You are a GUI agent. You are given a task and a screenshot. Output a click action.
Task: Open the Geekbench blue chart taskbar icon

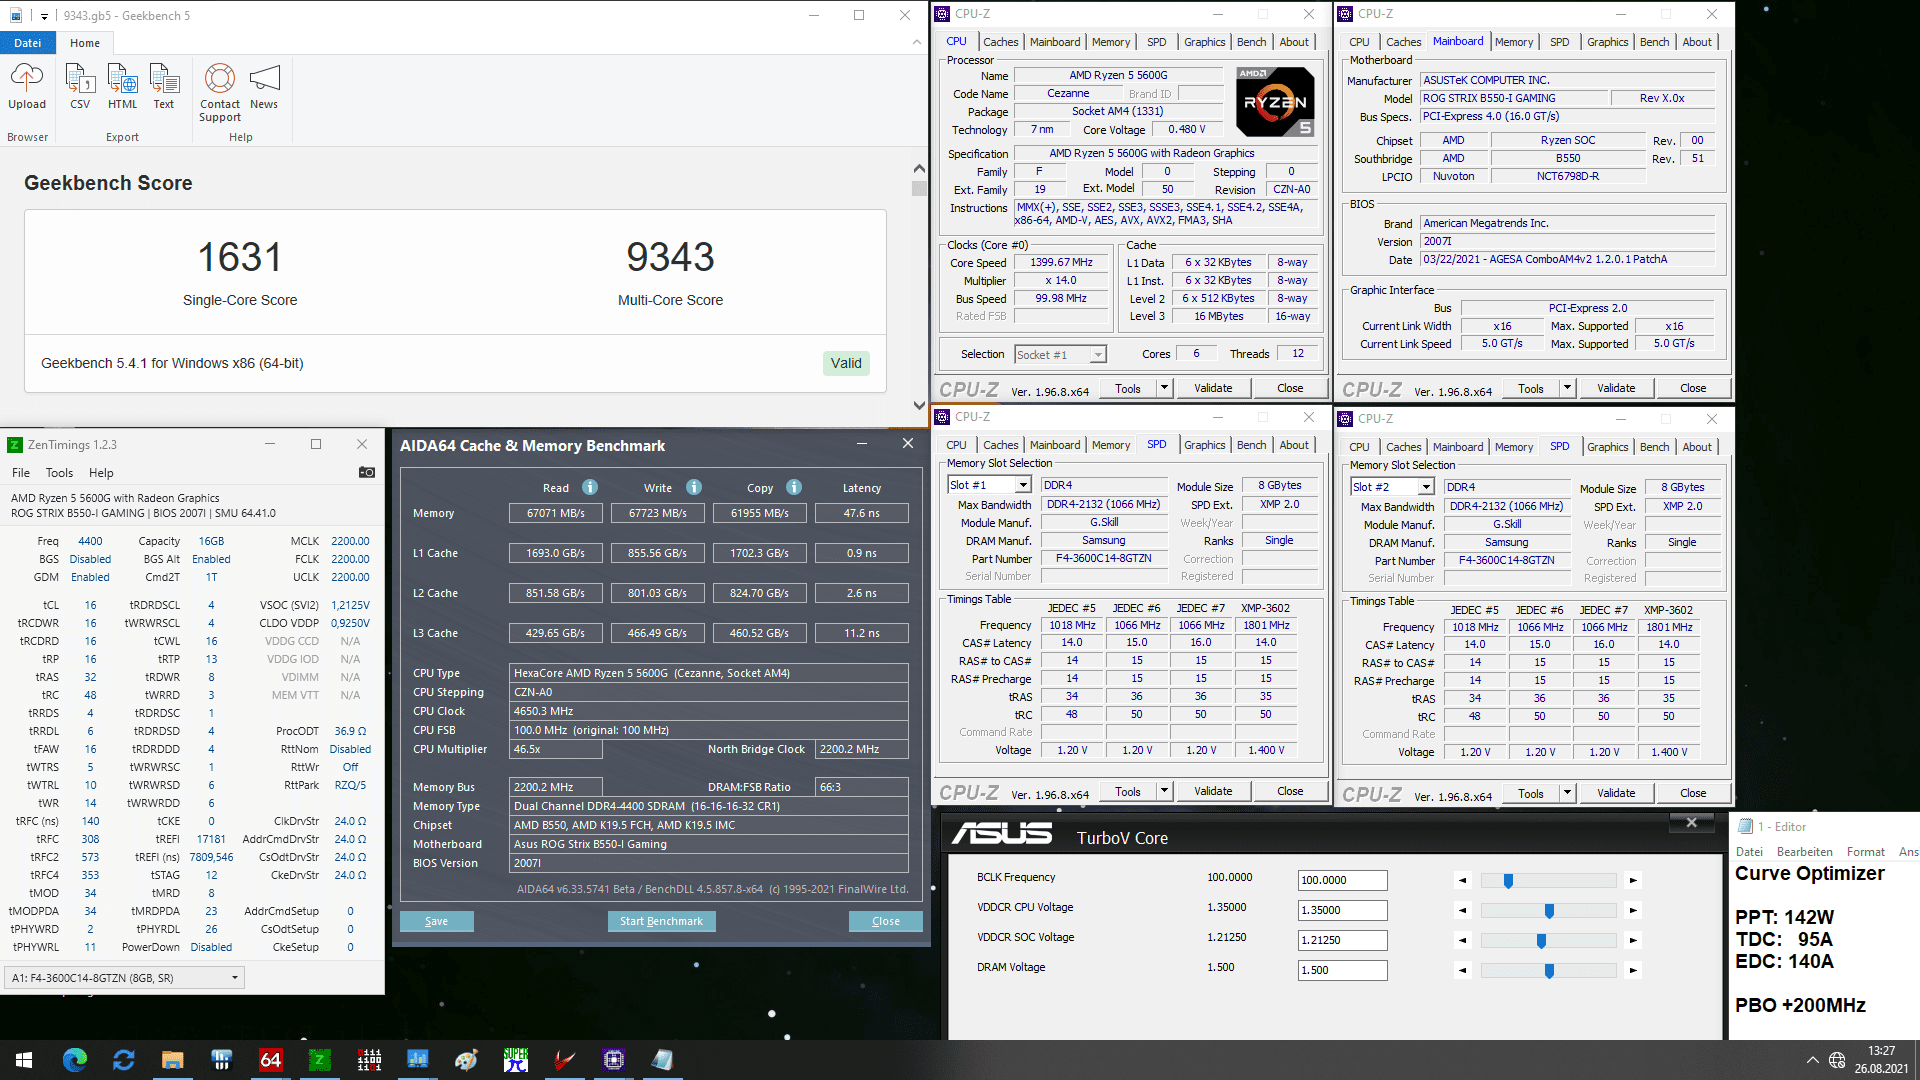(418, 1060)
